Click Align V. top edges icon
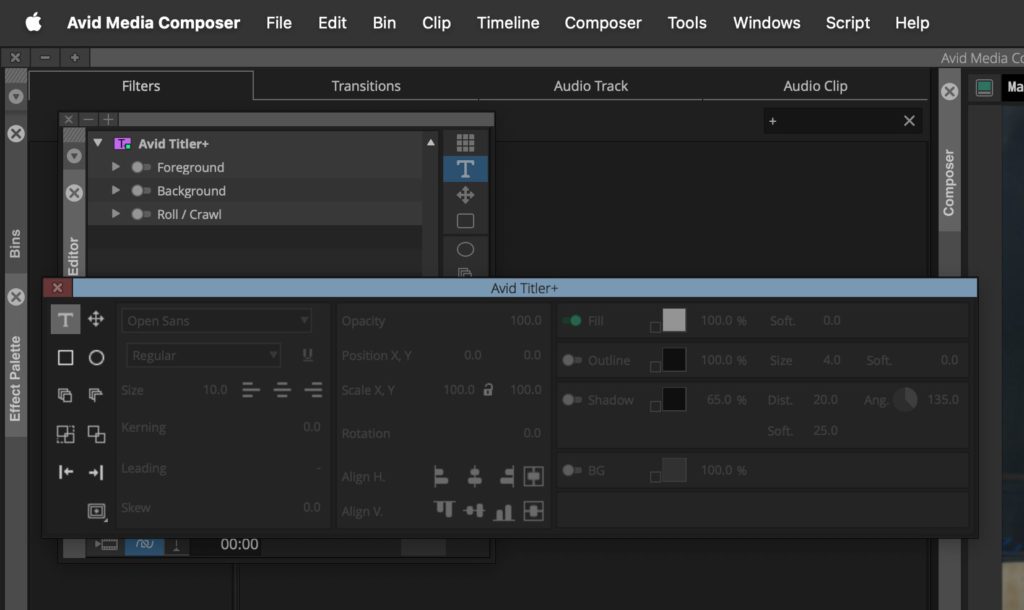1024x610 pixels. point(444,509)
